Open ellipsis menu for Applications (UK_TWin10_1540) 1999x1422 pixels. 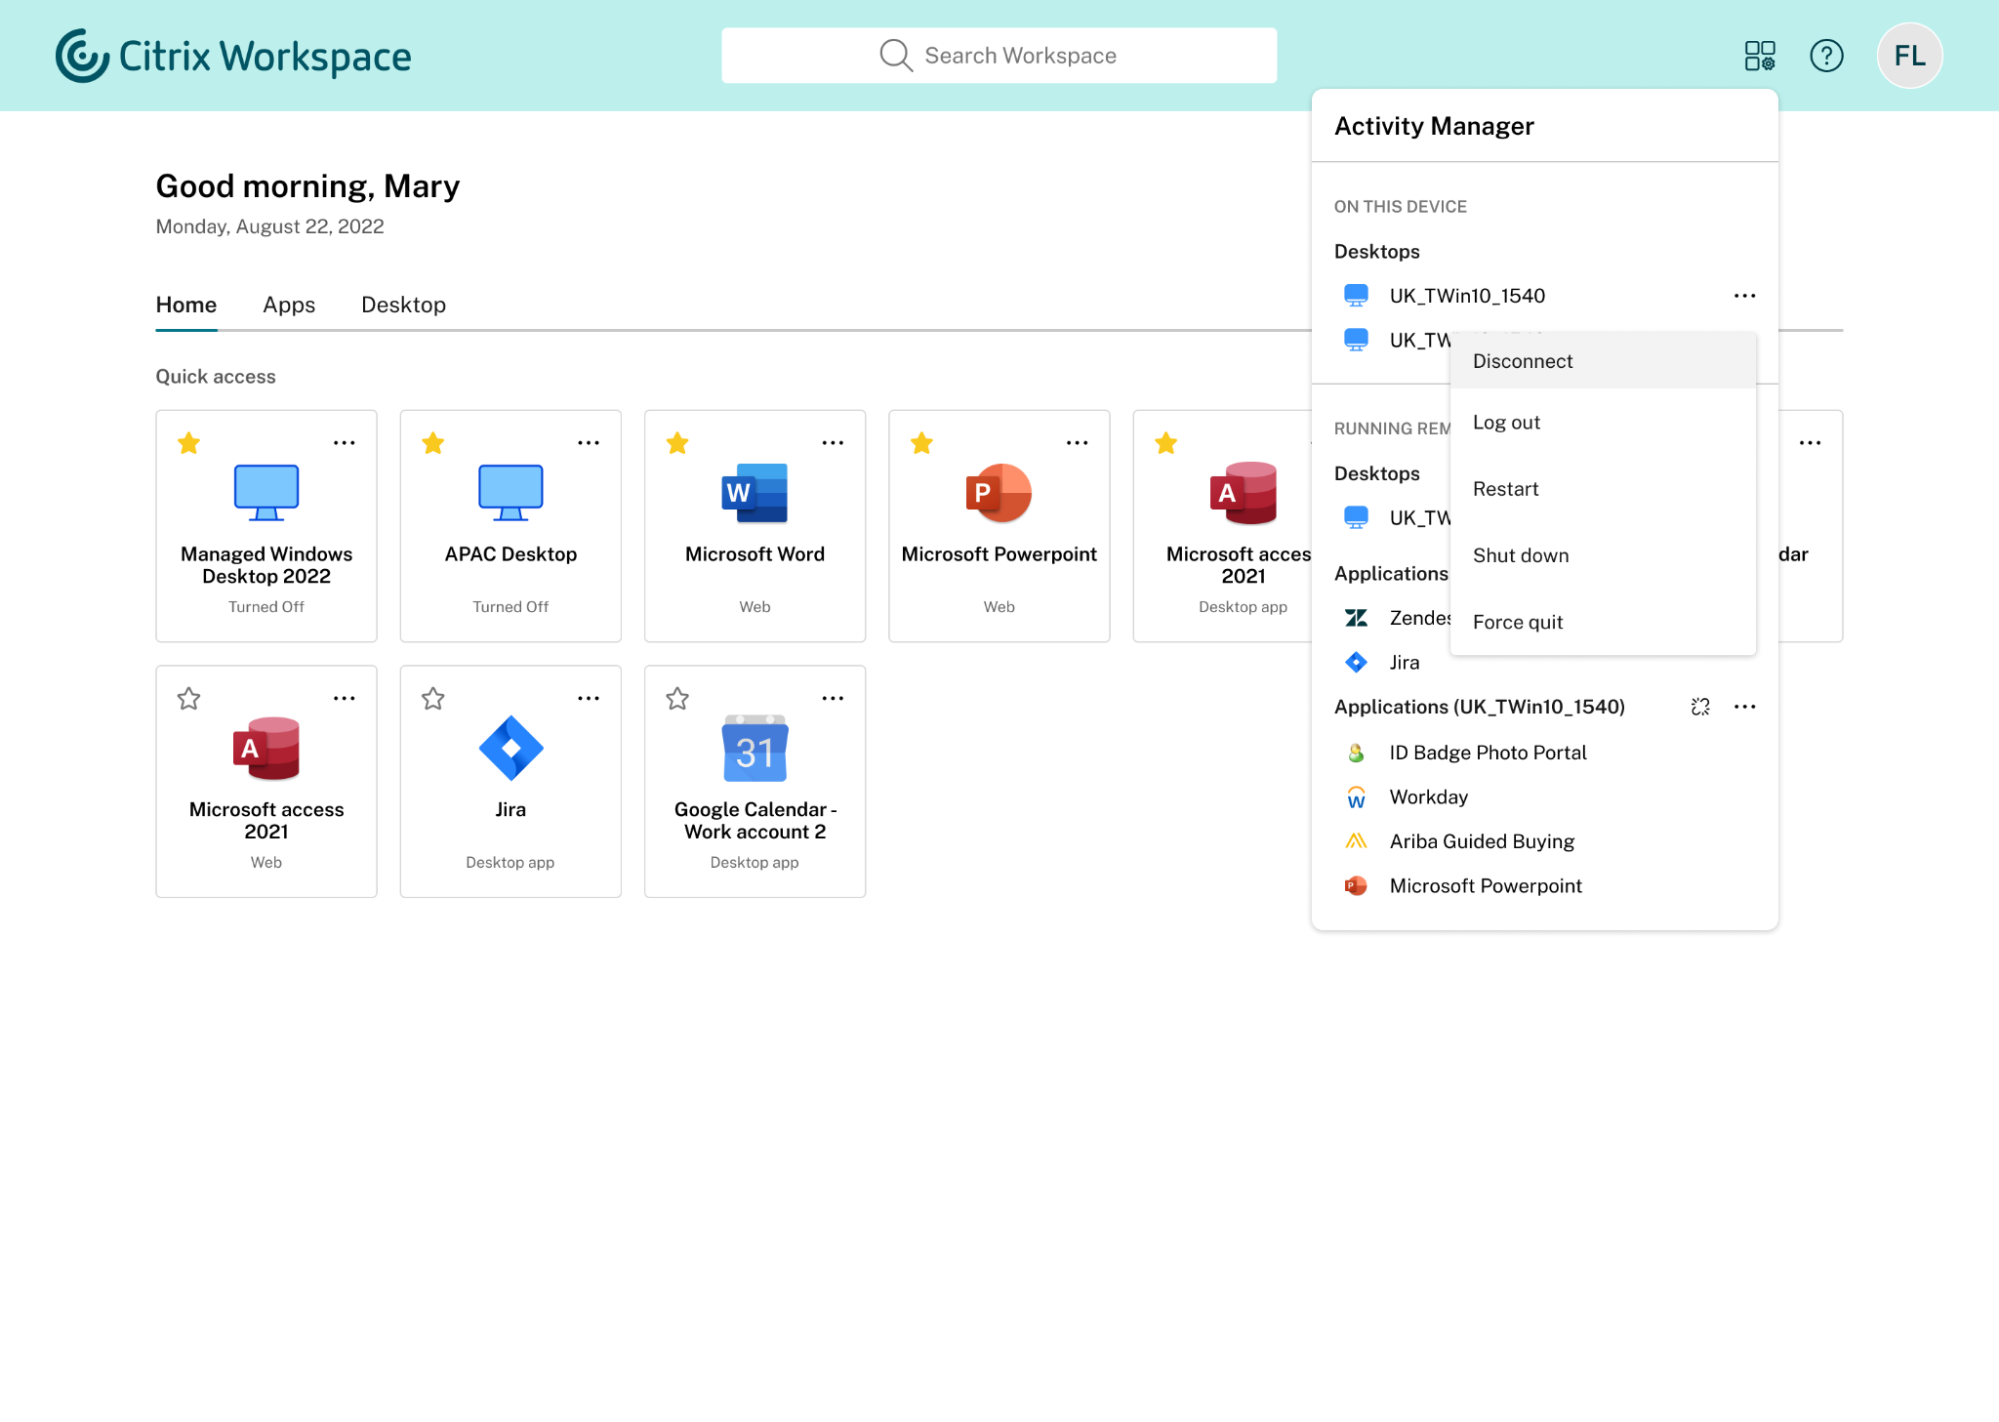[x=1744, y=707]
